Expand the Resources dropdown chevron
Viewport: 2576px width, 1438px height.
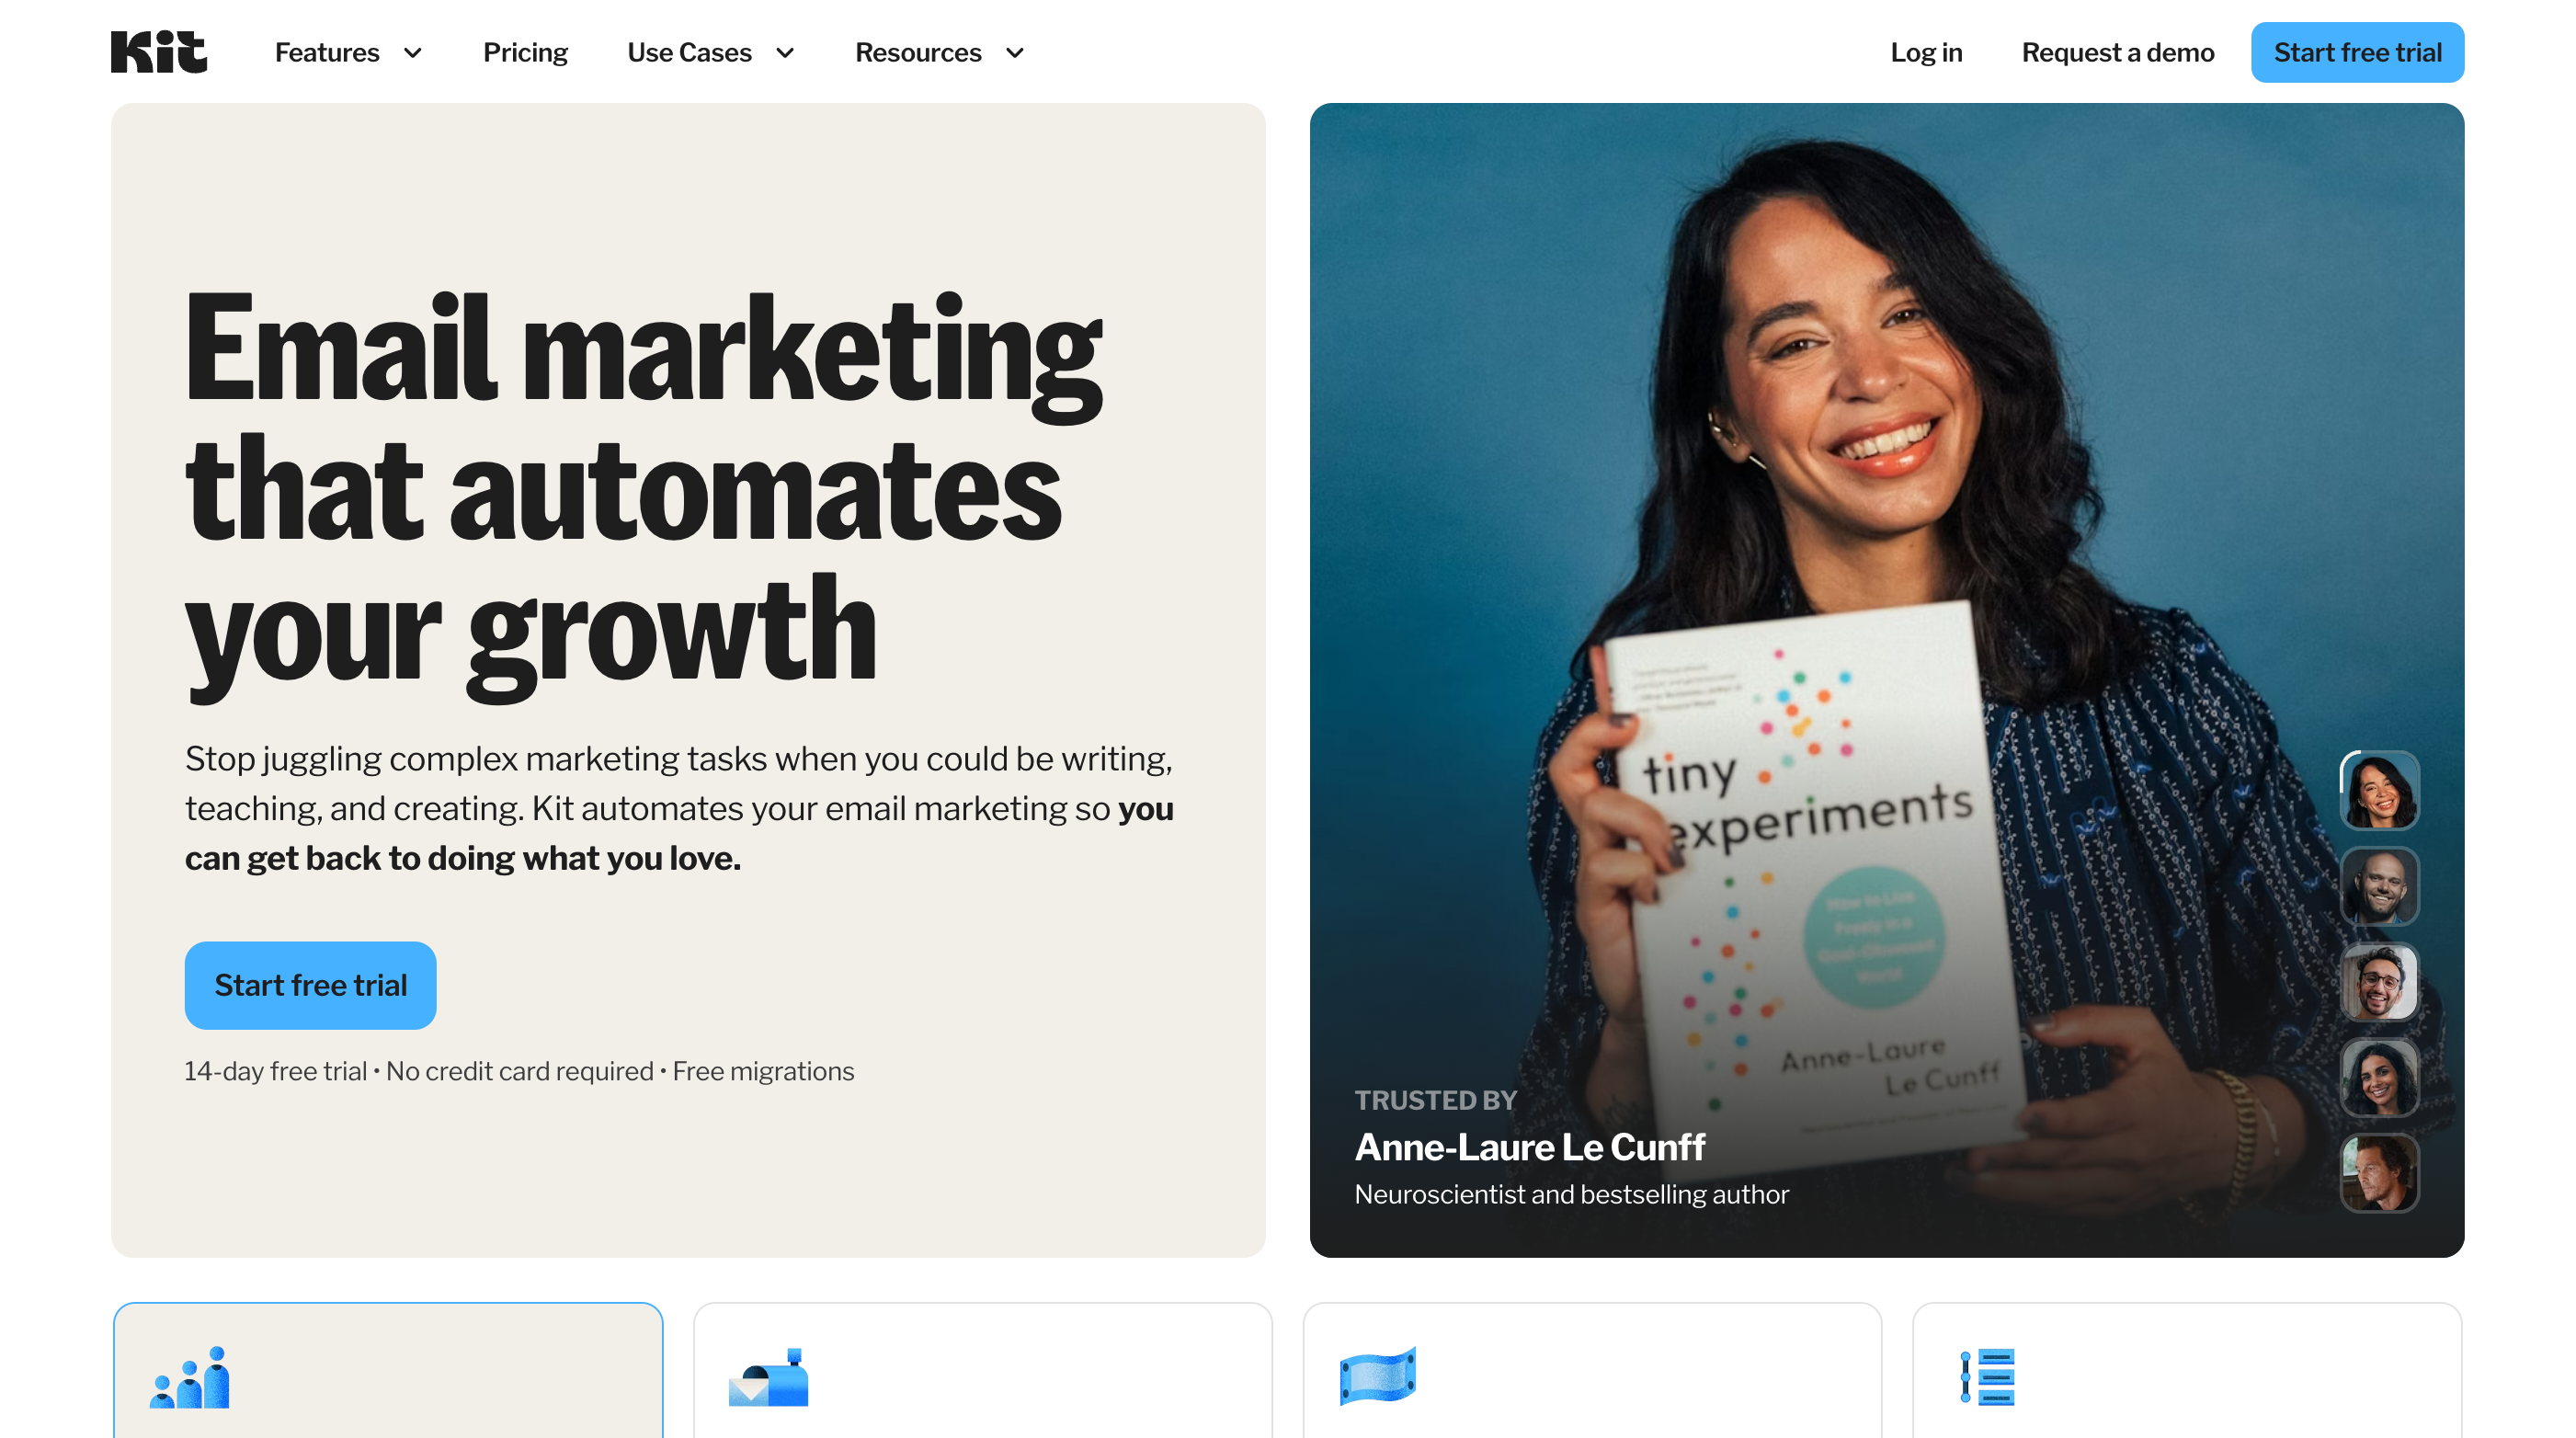1015,53
